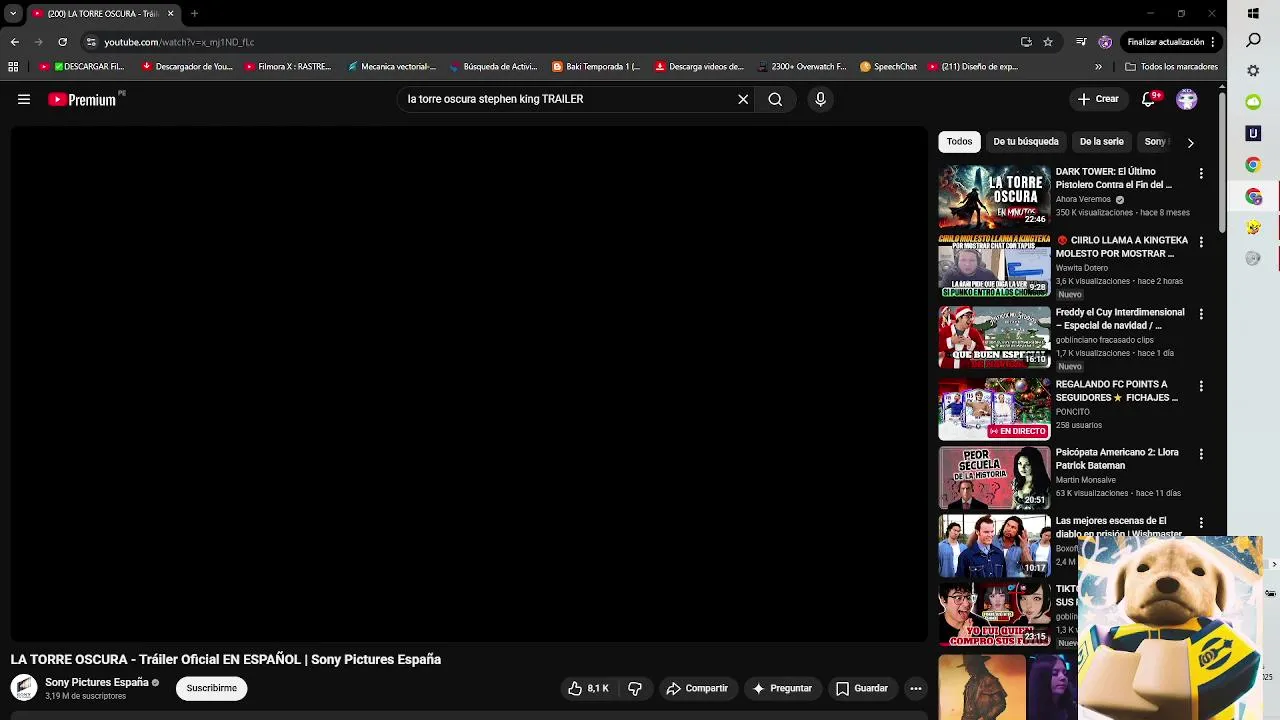Screen dimensions: 1280x720
Task: Clear the search box with X icon
Action: point(743,99)
